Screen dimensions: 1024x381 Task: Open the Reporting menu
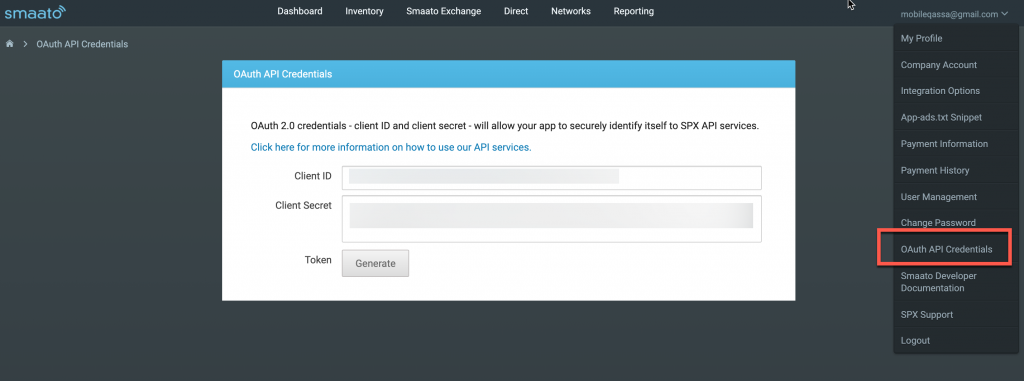tap(633, 11)
